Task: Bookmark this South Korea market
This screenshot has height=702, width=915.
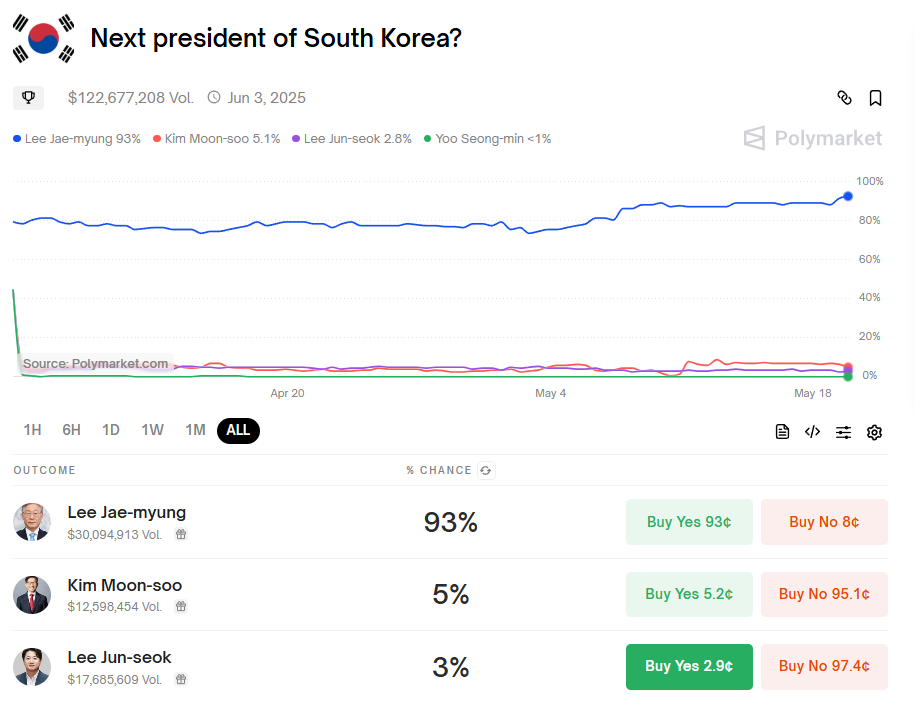Action: pyautogui.click(x=875, y=97)
